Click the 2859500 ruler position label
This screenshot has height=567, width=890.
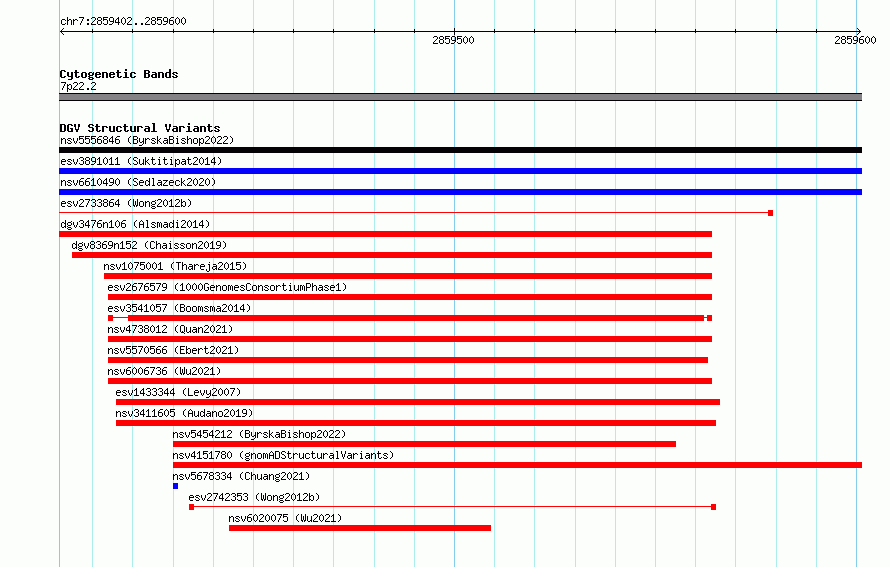453,40
